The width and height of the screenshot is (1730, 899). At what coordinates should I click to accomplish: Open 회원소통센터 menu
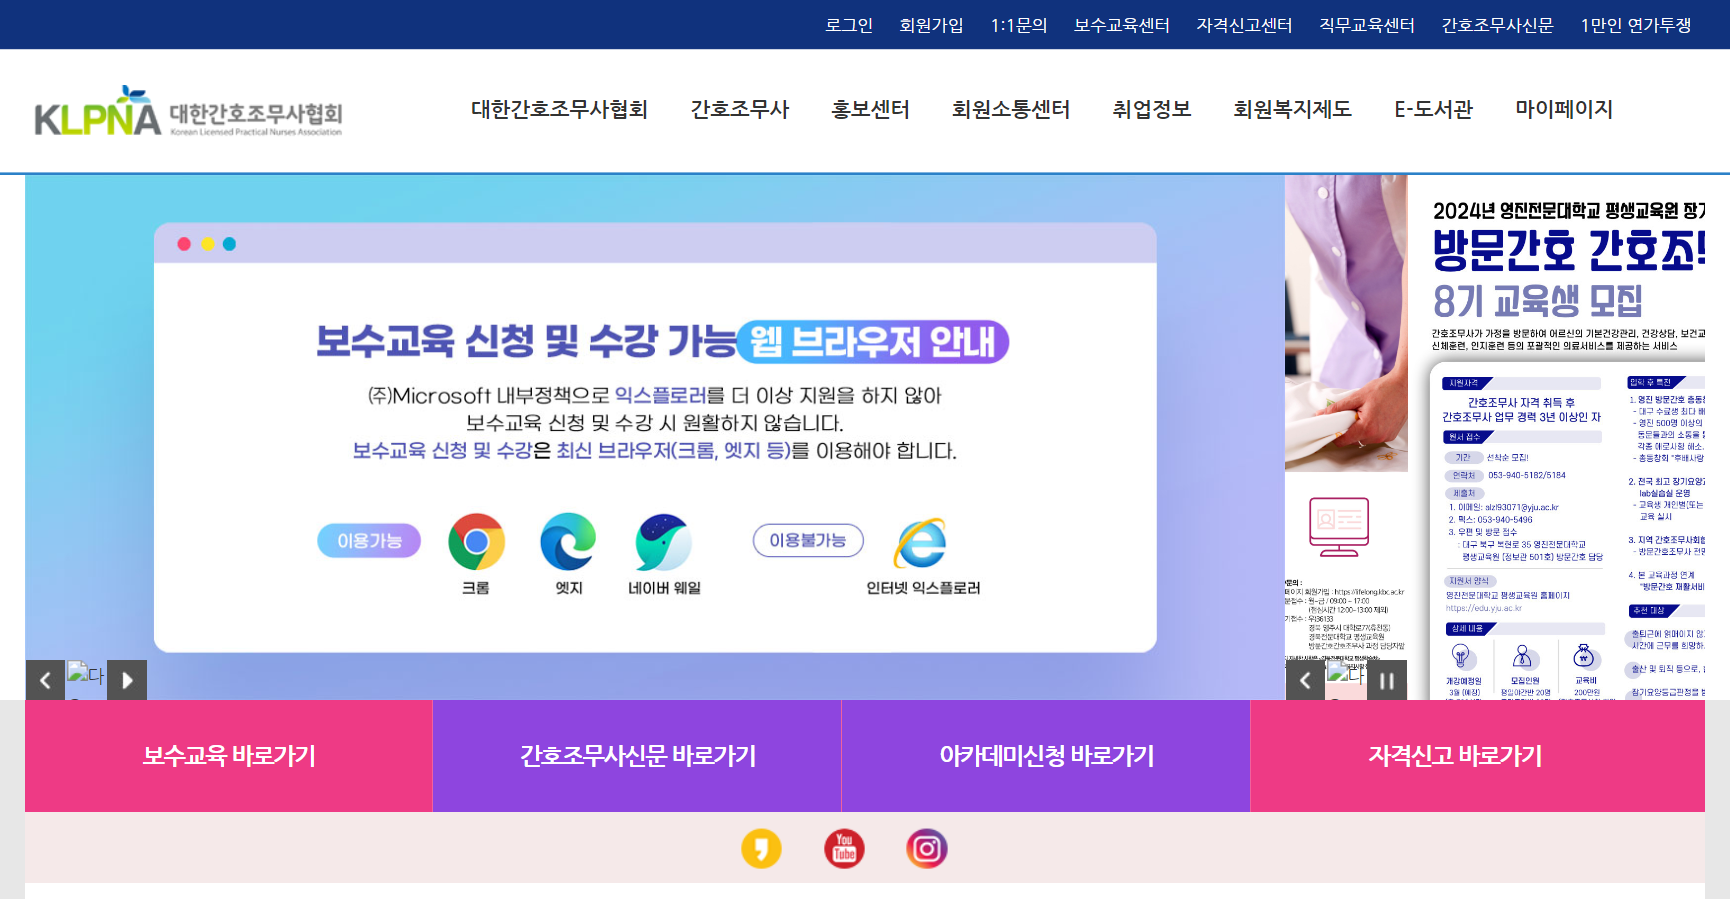click(1011, 109)
